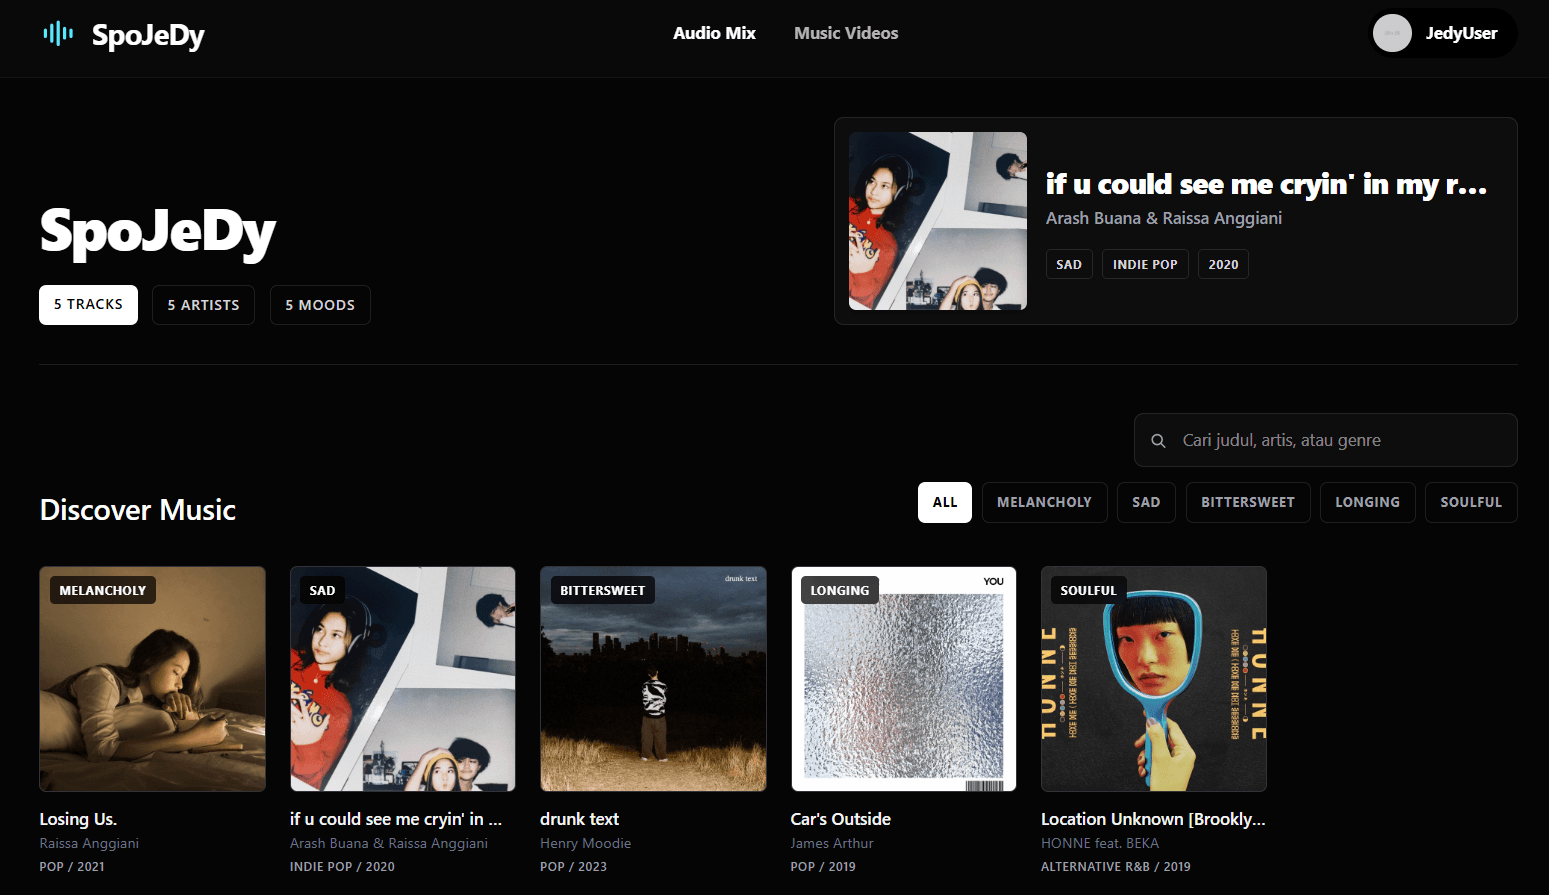Screen dimensions: 1549x895
Task: Click the search magnifier icon
Action: [x=1158, y=441]
